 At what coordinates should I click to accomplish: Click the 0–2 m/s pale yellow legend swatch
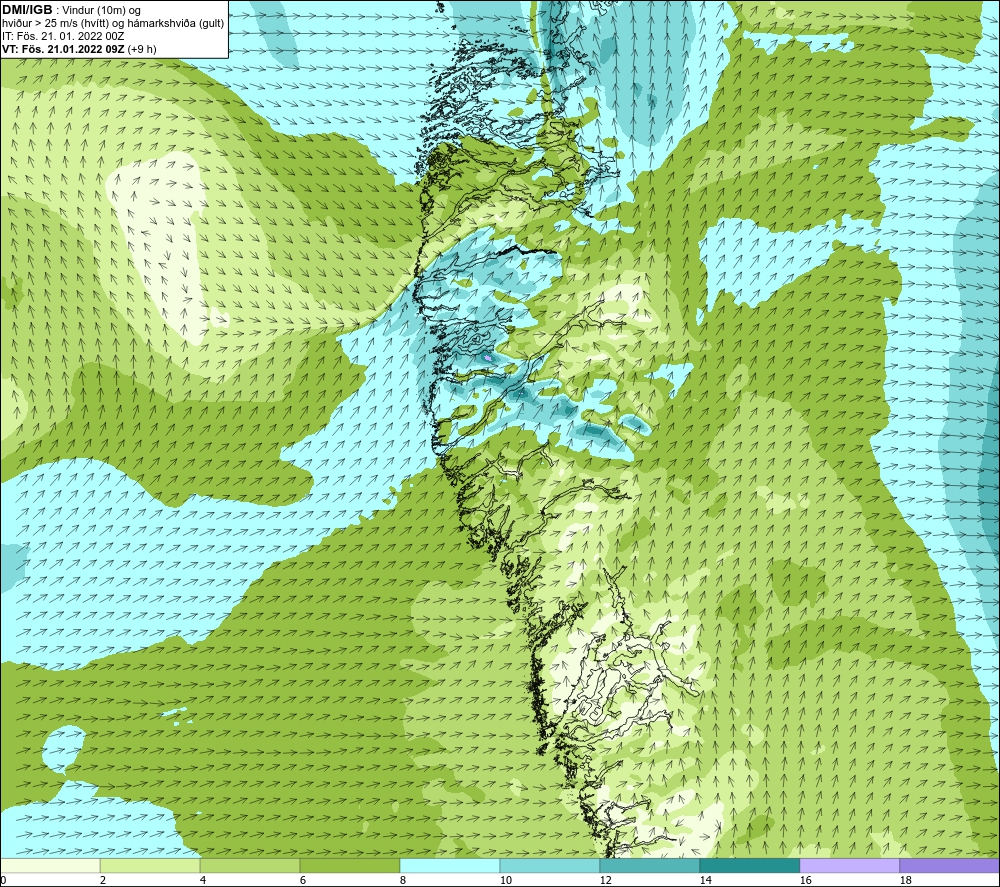coord(50,865)
